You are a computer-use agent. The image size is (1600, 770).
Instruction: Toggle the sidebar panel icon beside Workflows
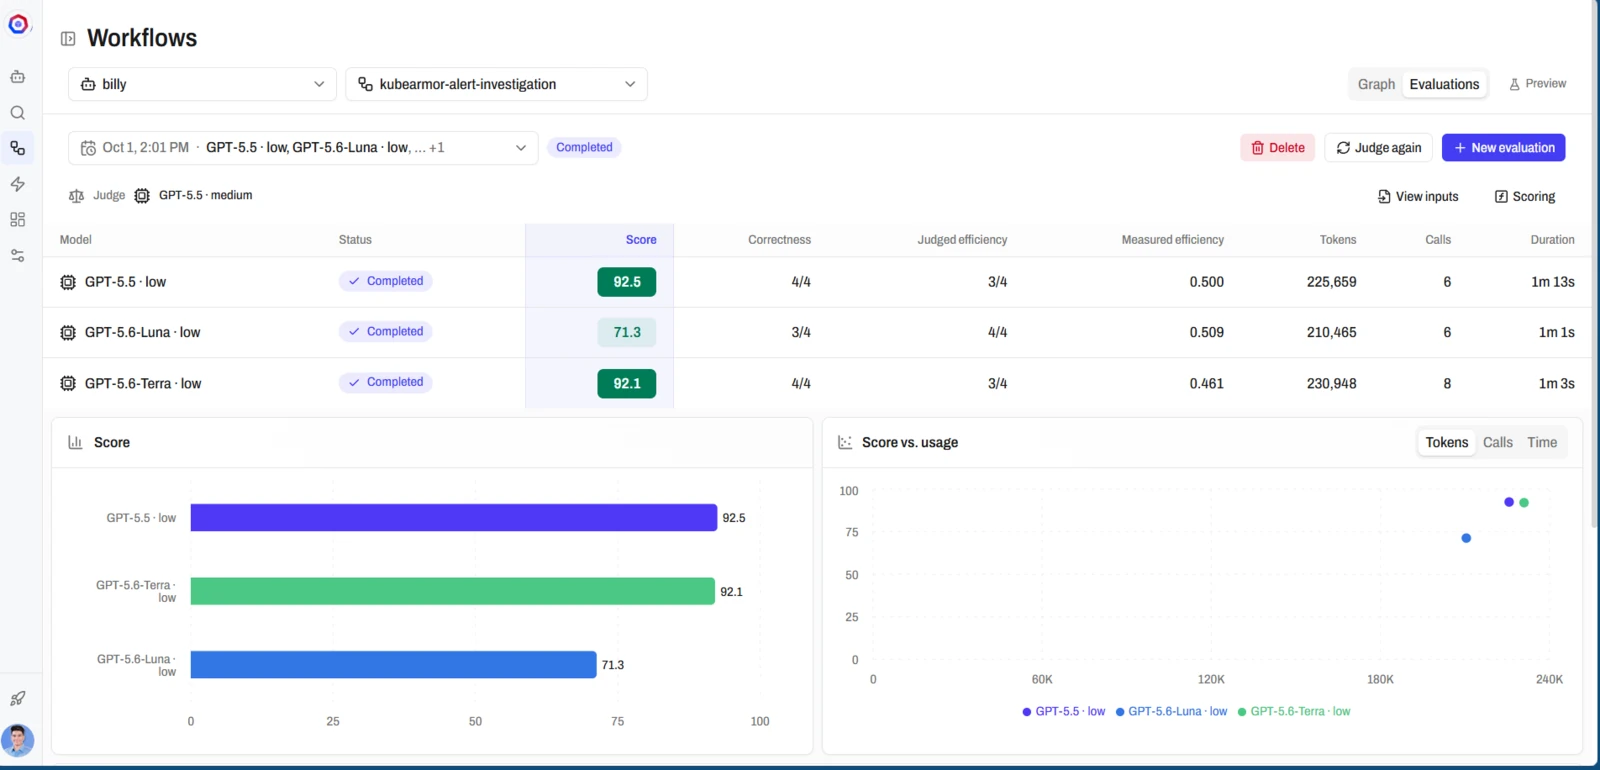tap(68, 39)
